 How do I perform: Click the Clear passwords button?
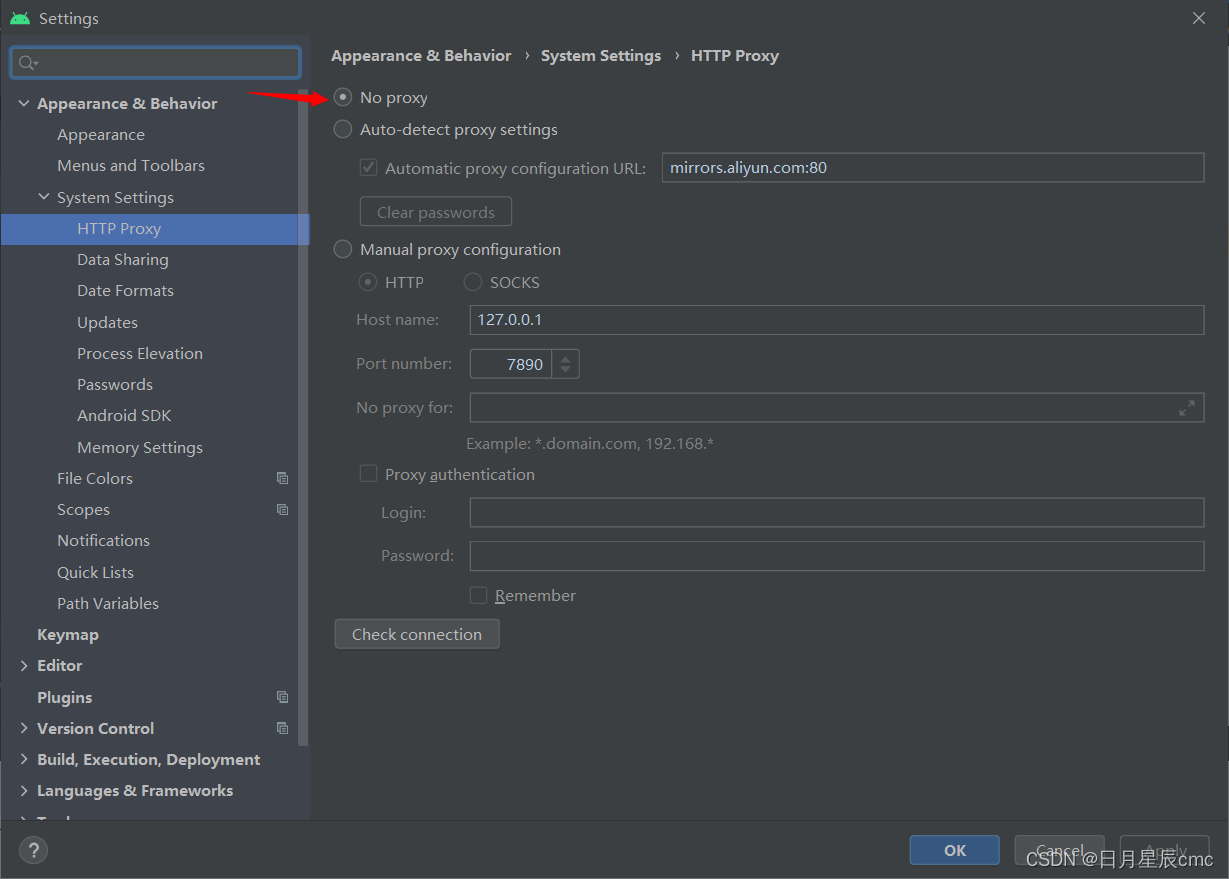tap(436, 212)
